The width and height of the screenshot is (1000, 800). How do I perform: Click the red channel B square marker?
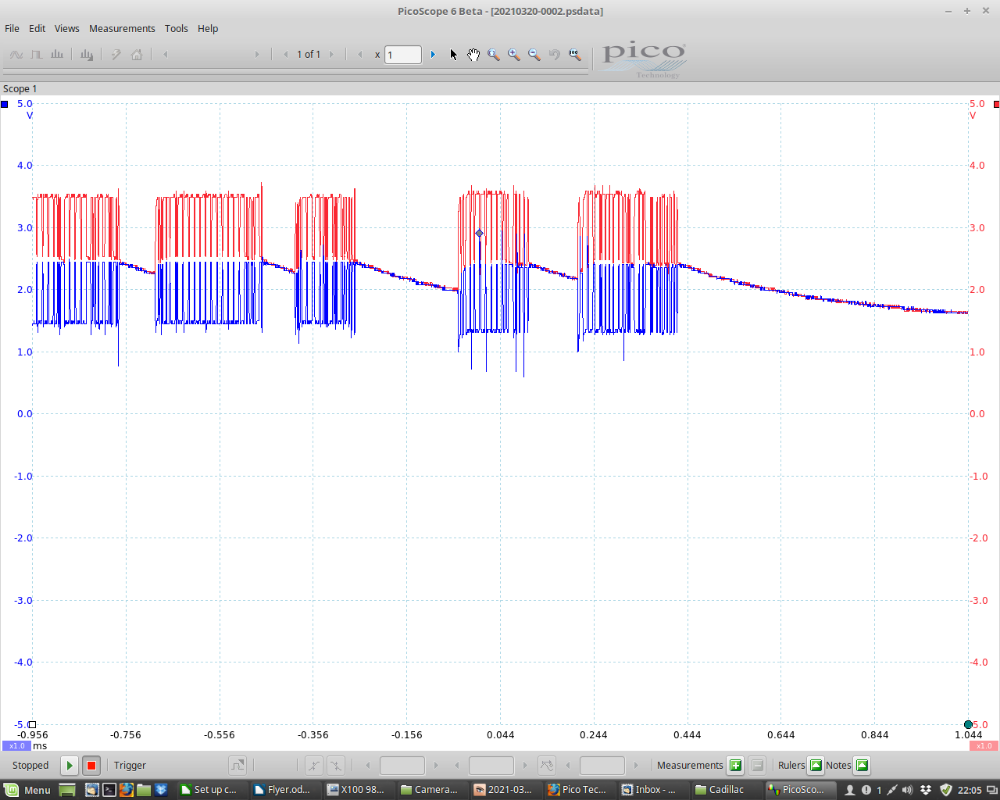coord(995,104)
